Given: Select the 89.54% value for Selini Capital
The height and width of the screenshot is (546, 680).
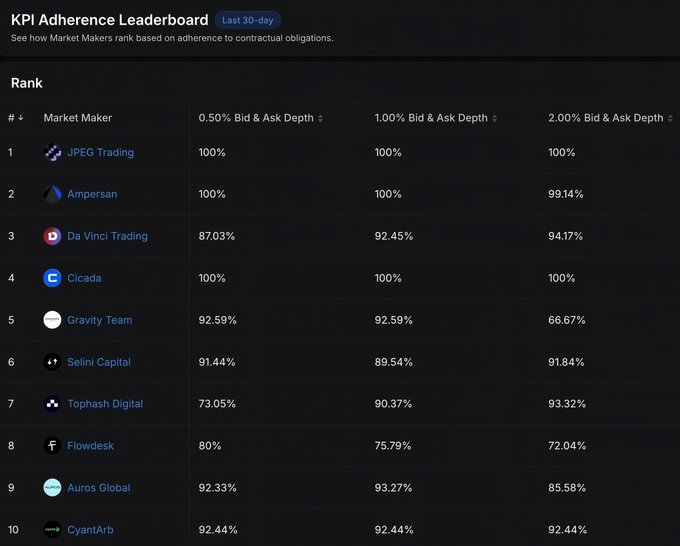Looking at the screenshot, I should (393, 362).
